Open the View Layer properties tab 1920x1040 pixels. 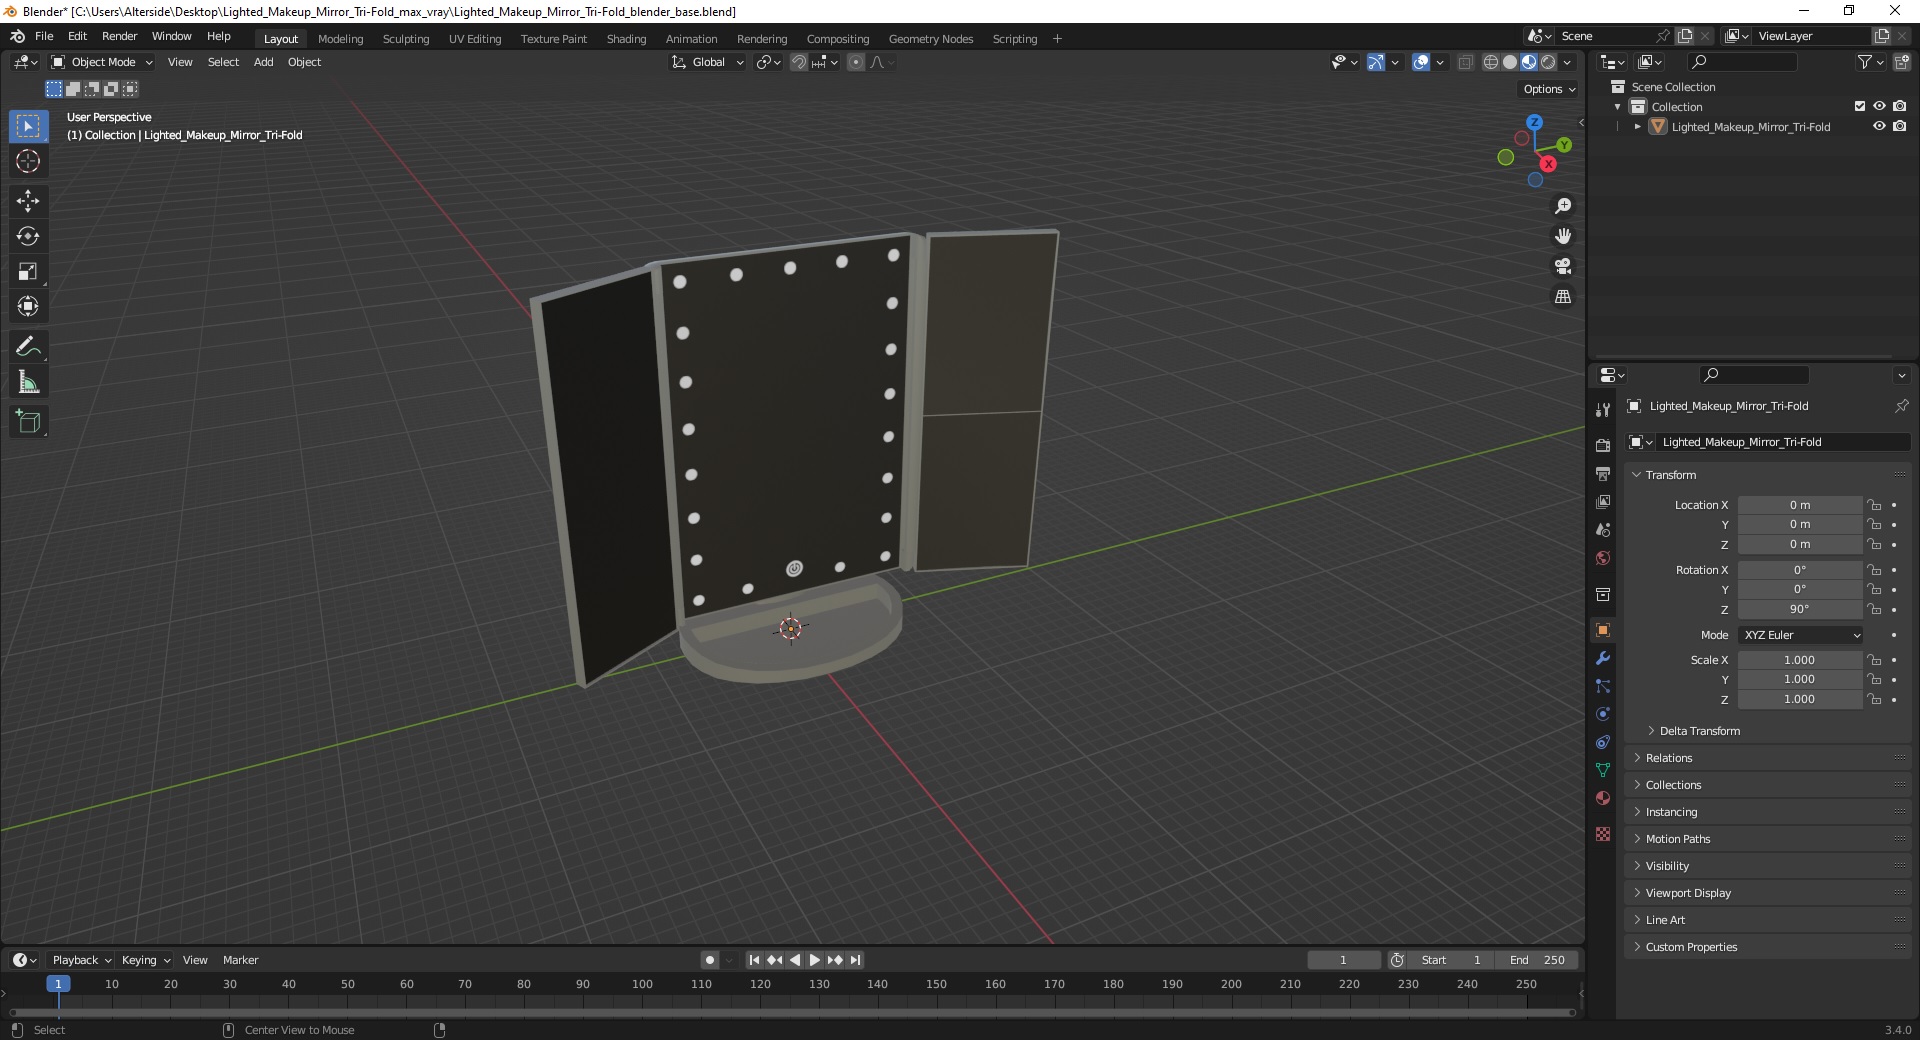point(1603,501)
